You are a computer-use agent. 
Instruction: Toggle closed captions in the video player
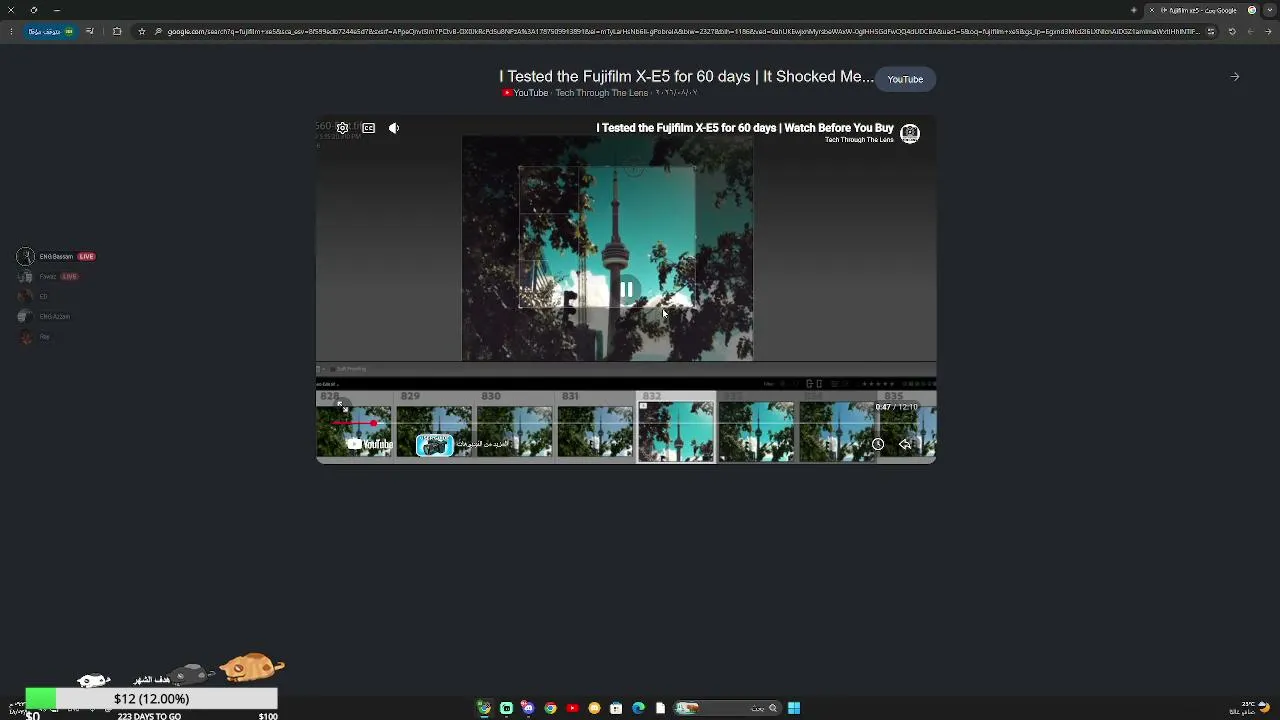click(368, 128)
